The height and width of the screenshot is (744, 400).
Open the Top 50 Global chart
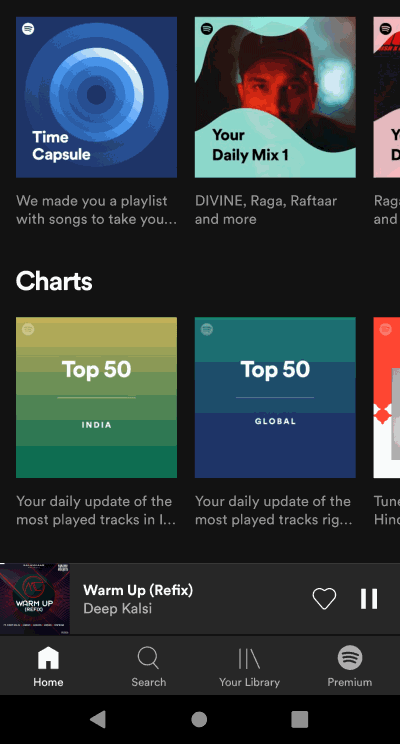275,398
